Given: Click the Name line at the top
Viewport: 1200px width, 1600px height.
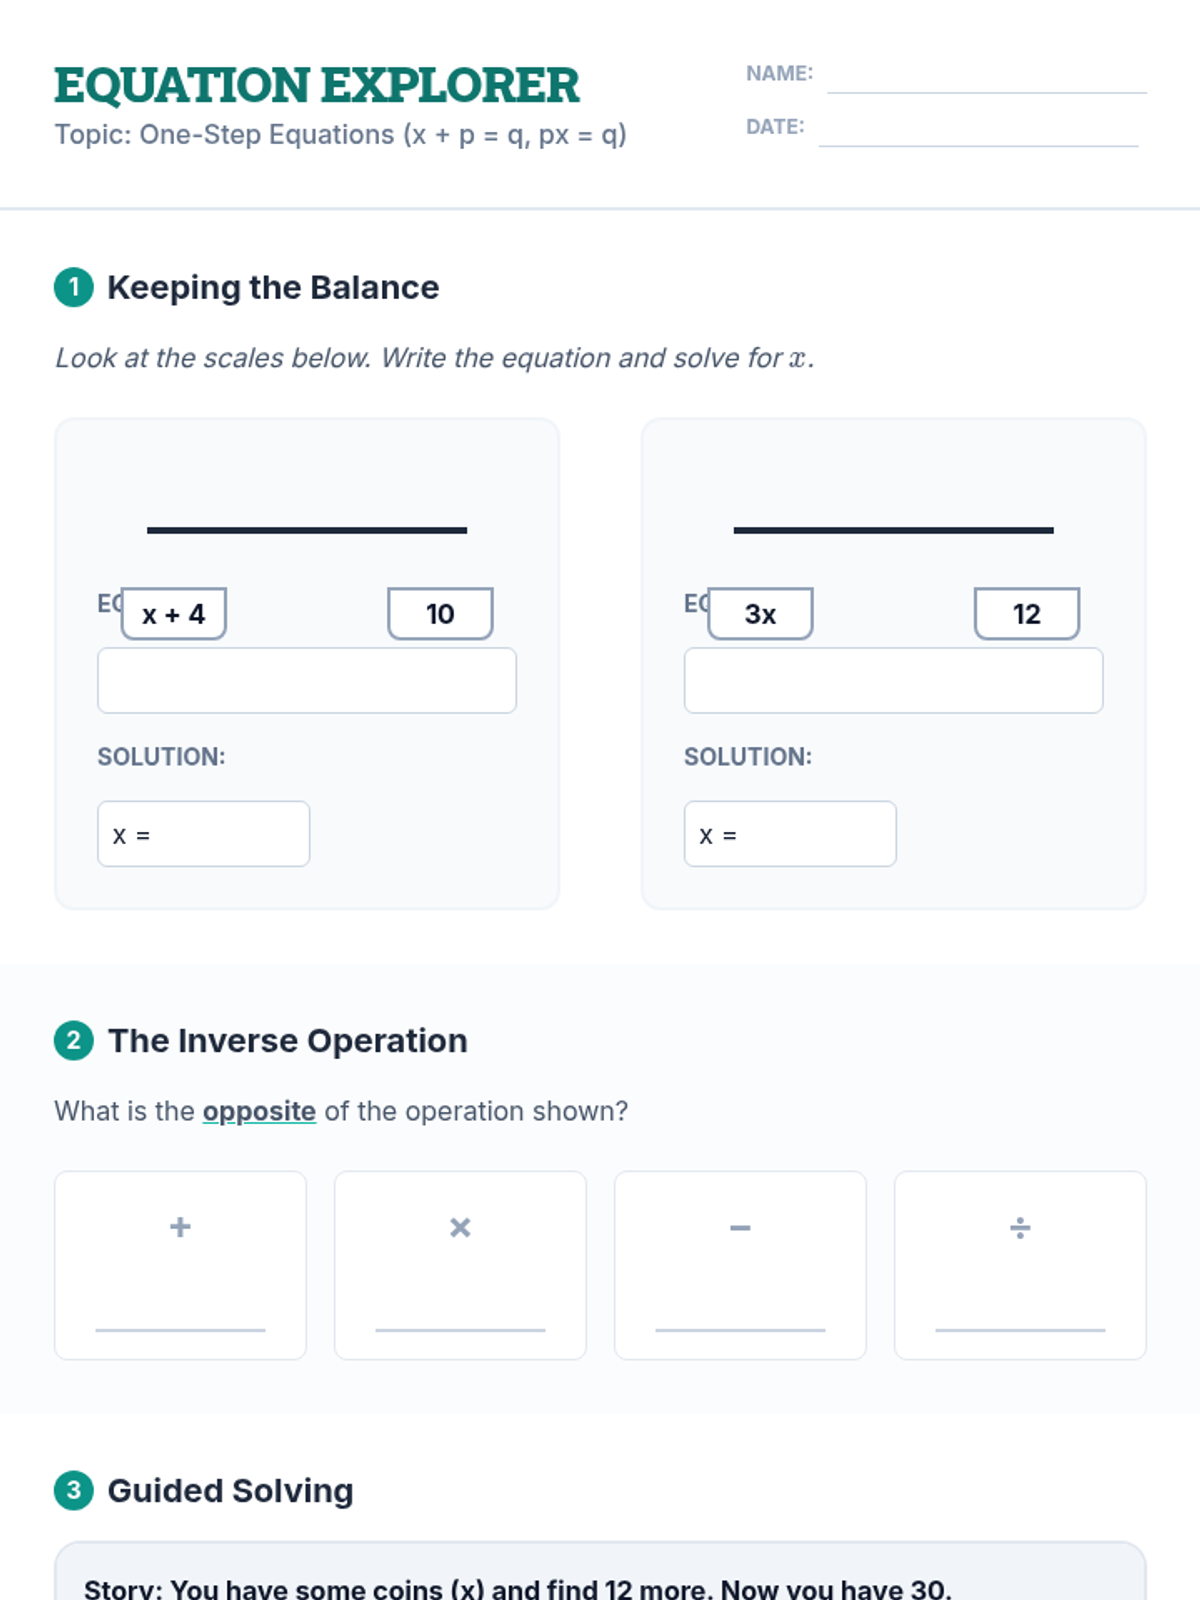Looking at the screenshot, I should pyautogui.click(x=986, y=82).
